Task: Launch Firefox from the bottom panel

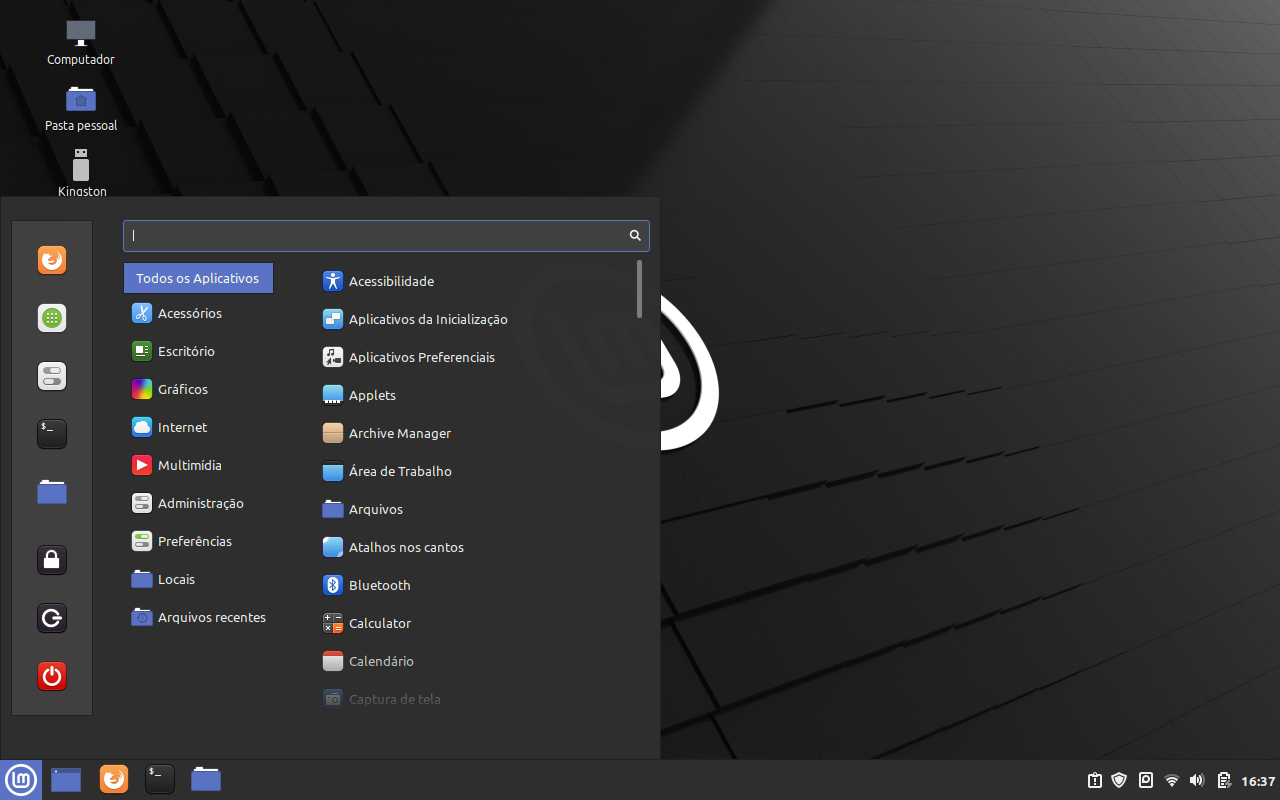Action: [114, 779]
